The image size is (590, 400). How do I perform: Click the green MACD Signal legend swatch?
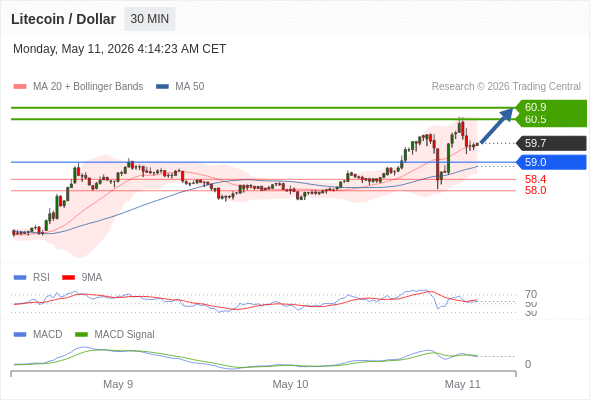81,334
